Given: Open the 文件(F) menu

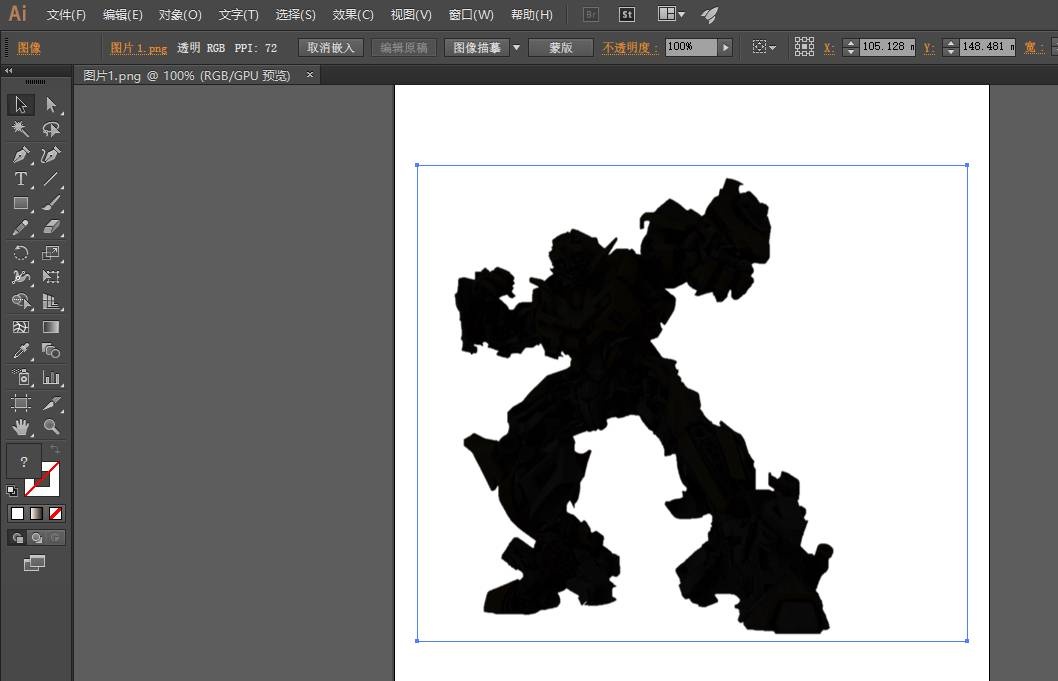Looking at the screenshot, I should click(x=65, y=15).
